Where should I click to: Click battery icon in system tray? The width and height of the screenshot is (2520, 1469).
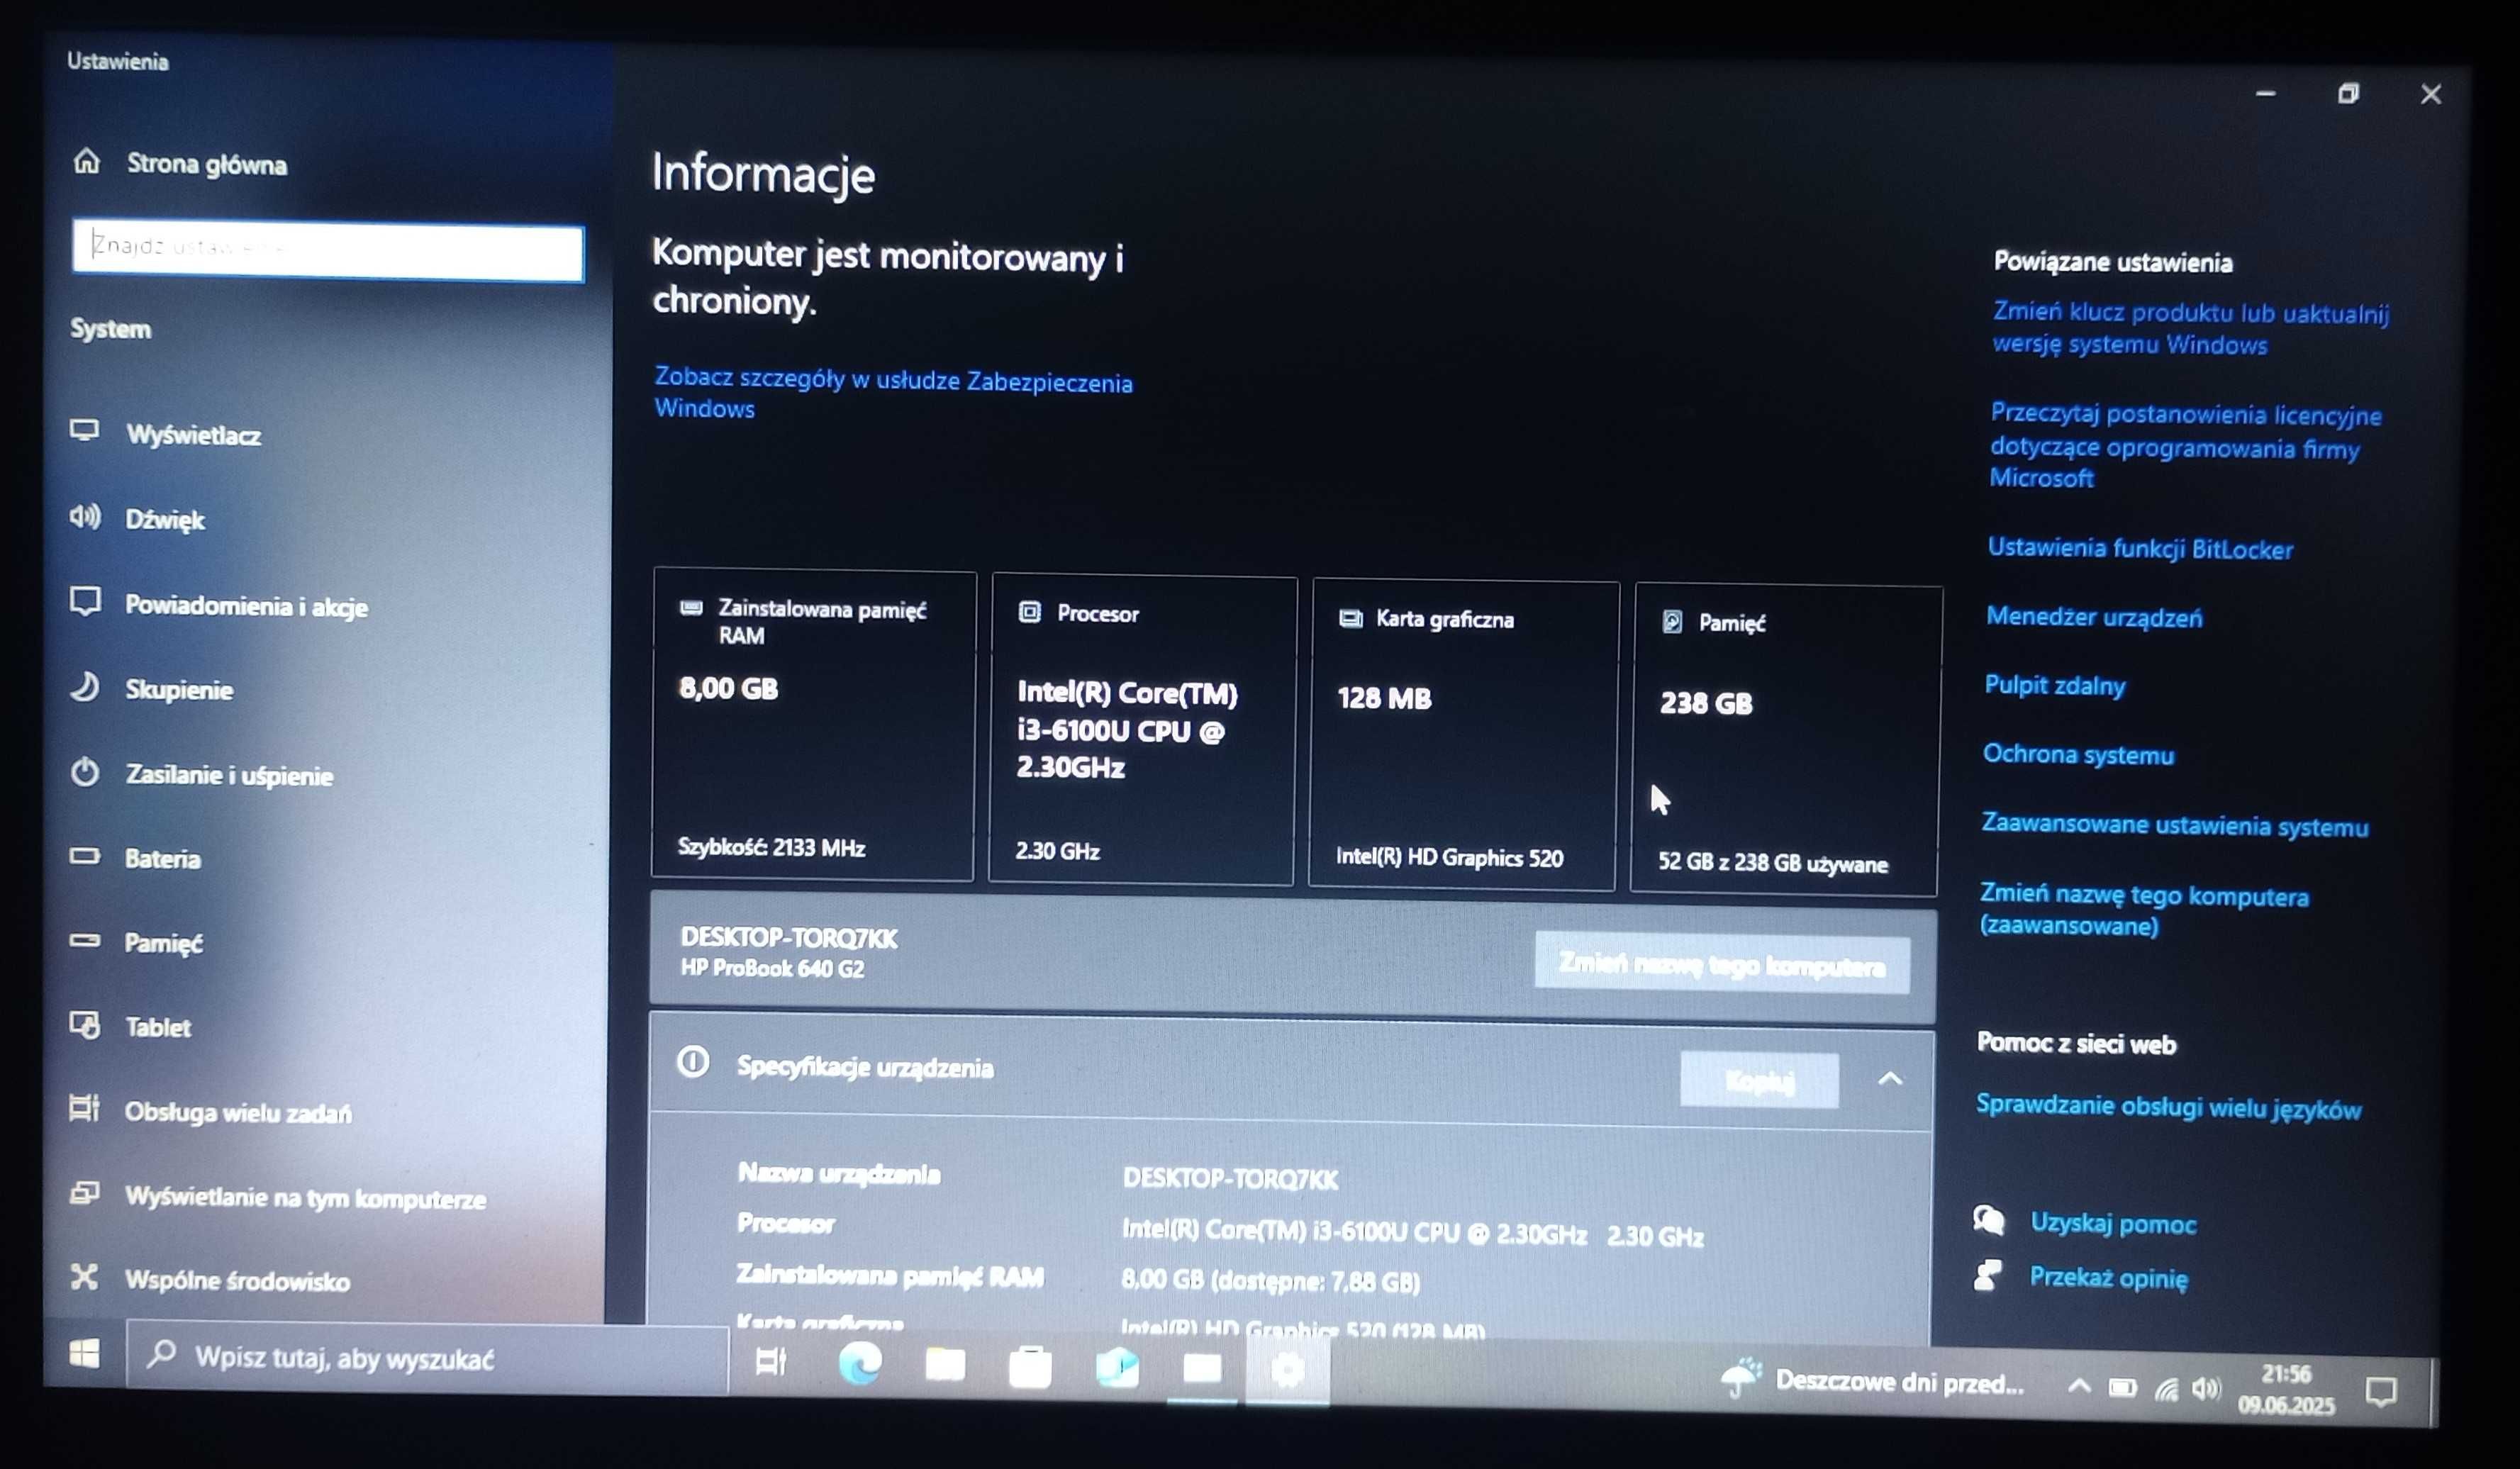point(2122,1388)
